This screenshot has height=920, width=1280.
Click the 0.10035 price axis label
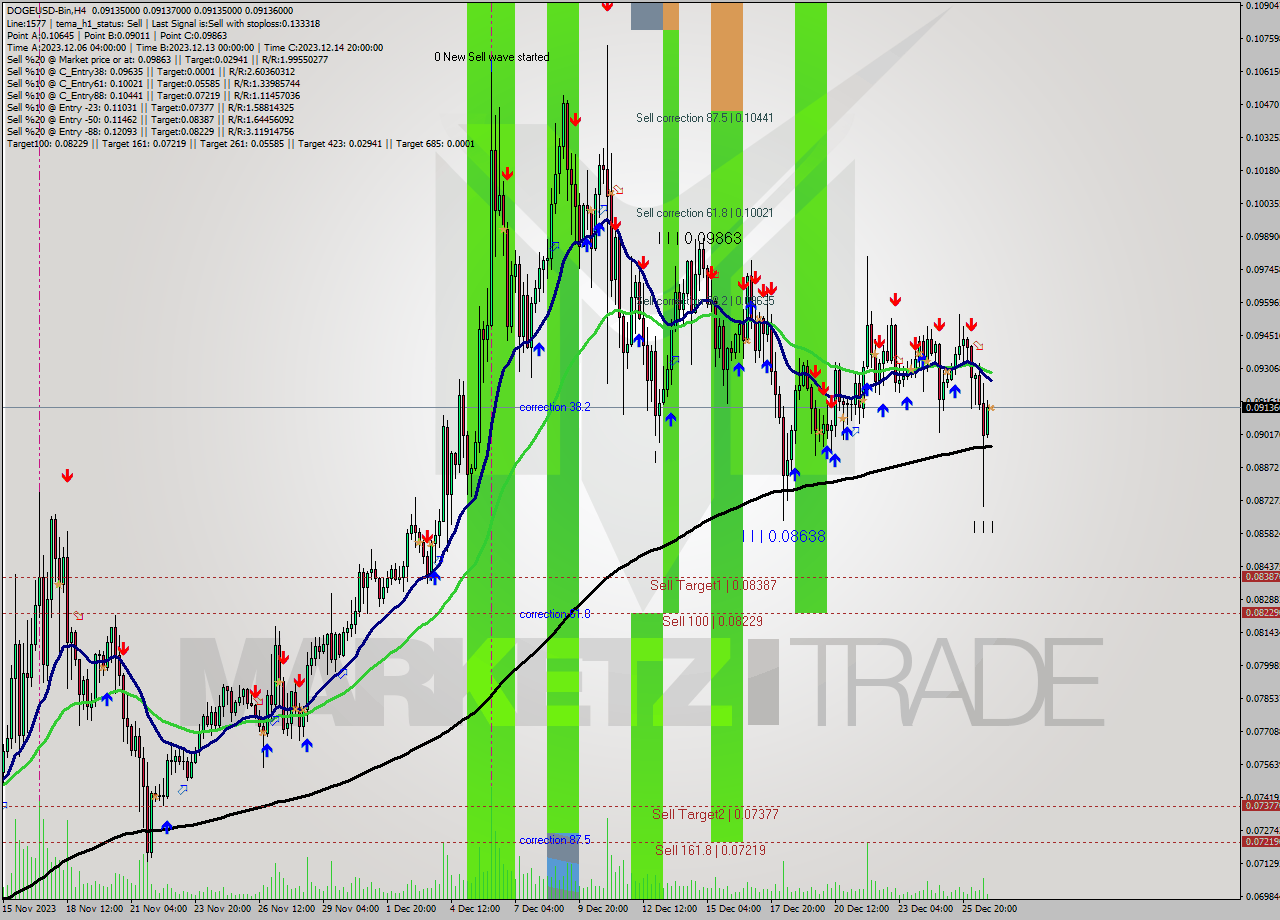pos(1263,203)
